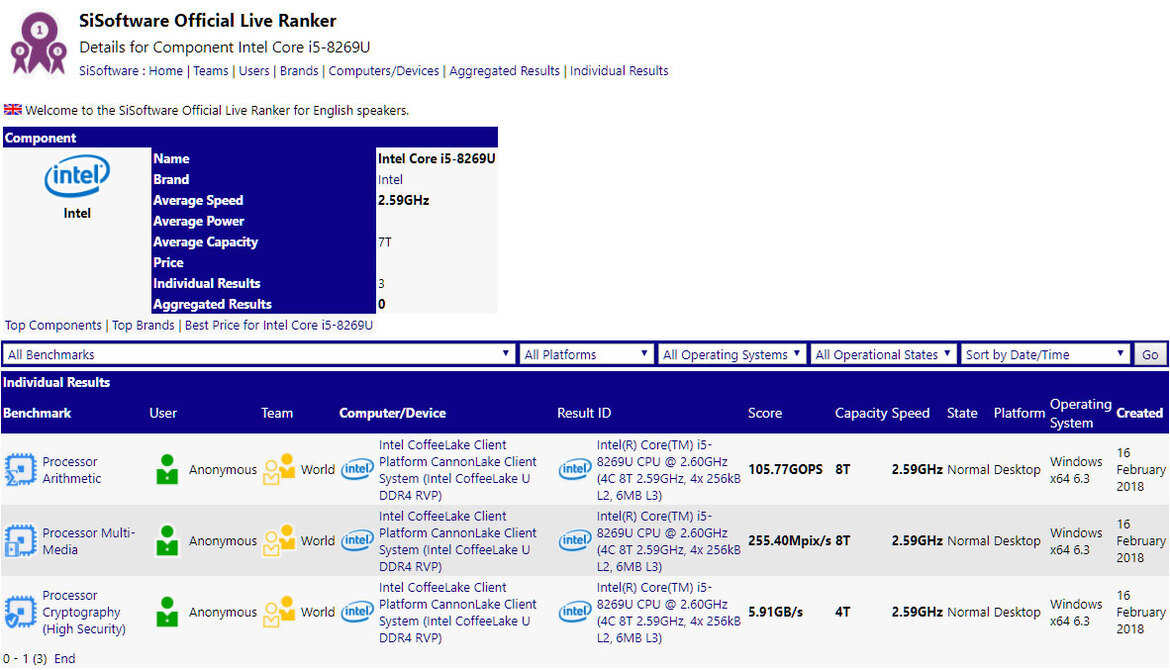Open the Processor Arithmetic benchmark link
1170x670 pixels.
click(x=72, y=470)
